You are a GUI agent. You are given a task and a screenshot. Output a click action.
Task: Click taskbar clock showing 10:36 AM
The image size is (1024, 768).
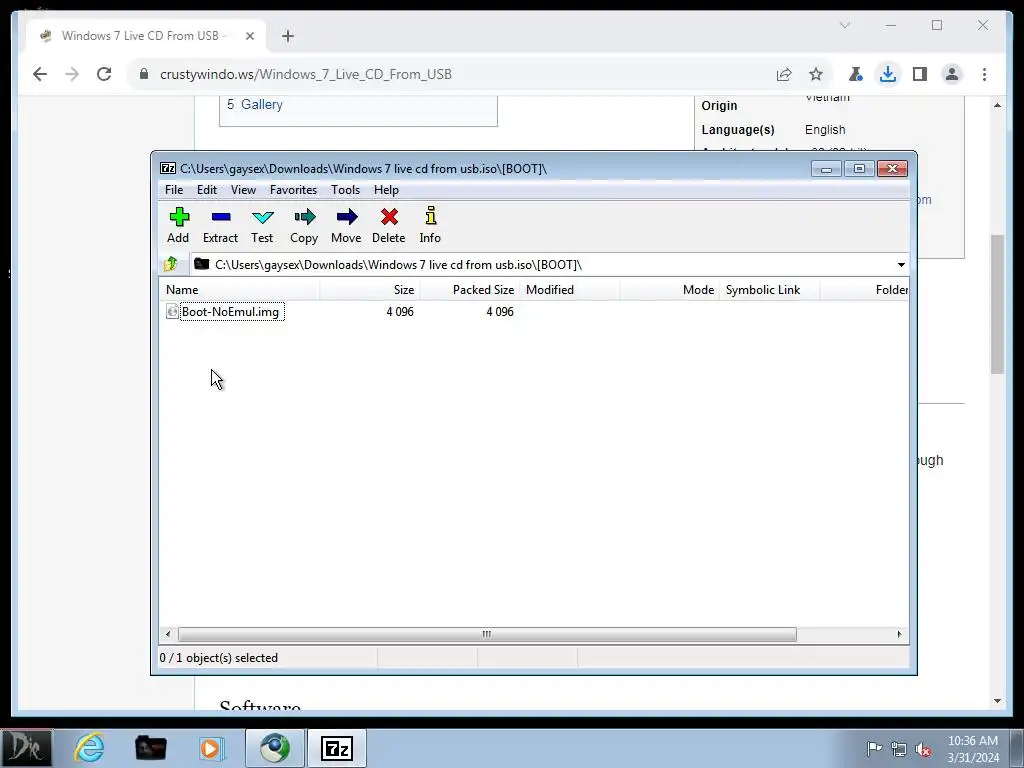click(x=973, y=749)
